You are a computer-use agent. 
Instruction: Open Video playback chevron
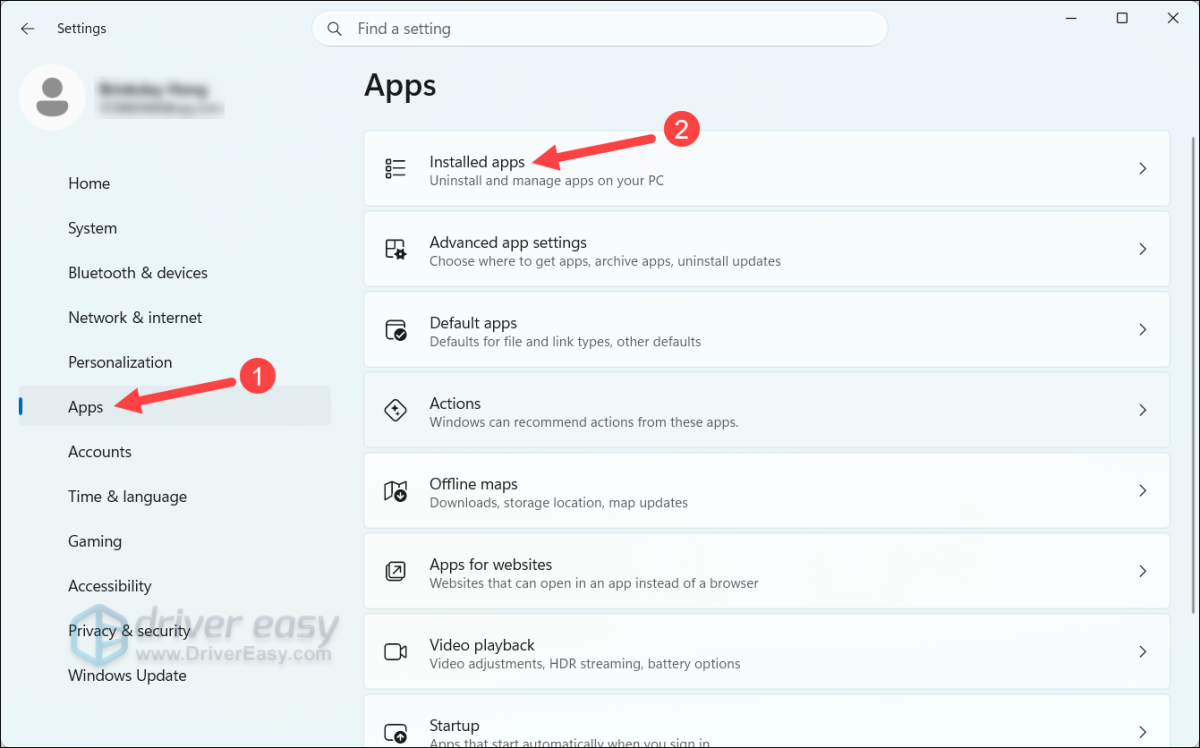1142,652
